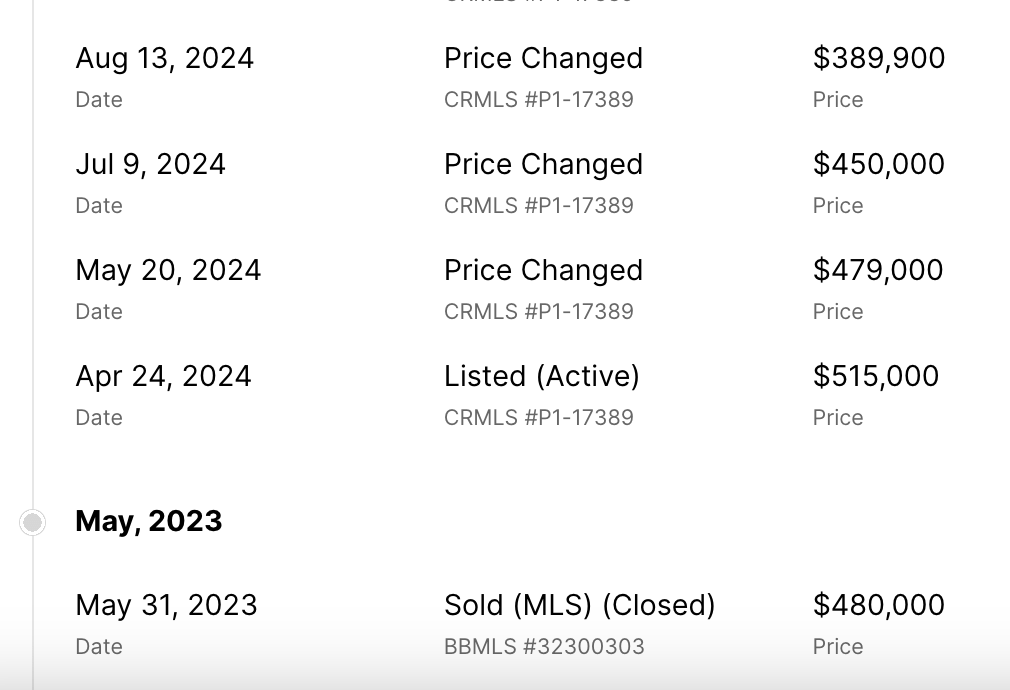The height and width of the screenshot is (690, 1010).
Task: Click the $389,900 price value
Action: (x=879, y=58)
